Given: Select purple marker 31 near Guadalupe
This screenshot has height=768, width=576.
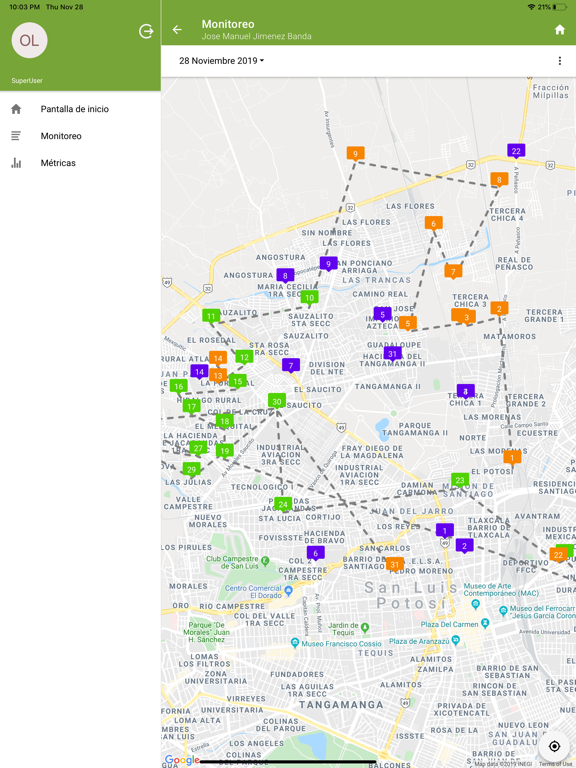Looking at the screenshot, I should 392,354.
